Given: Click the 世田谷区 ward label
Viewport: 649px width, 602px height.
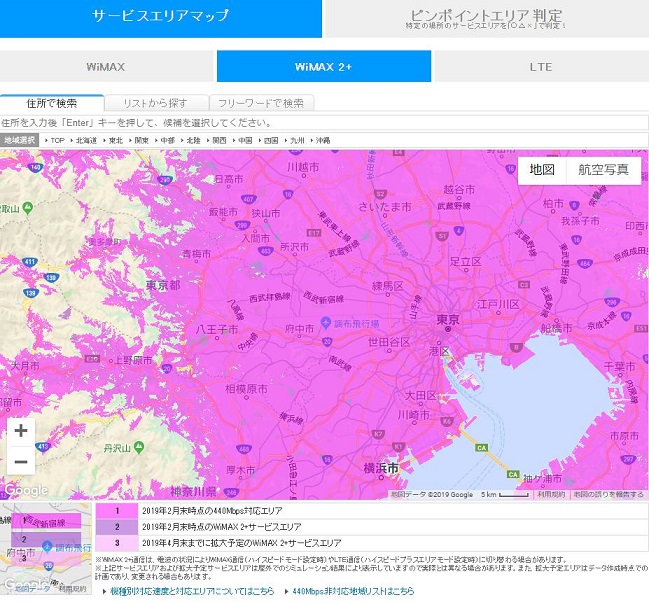Looking at the screenshot, I should pos(389,342).
